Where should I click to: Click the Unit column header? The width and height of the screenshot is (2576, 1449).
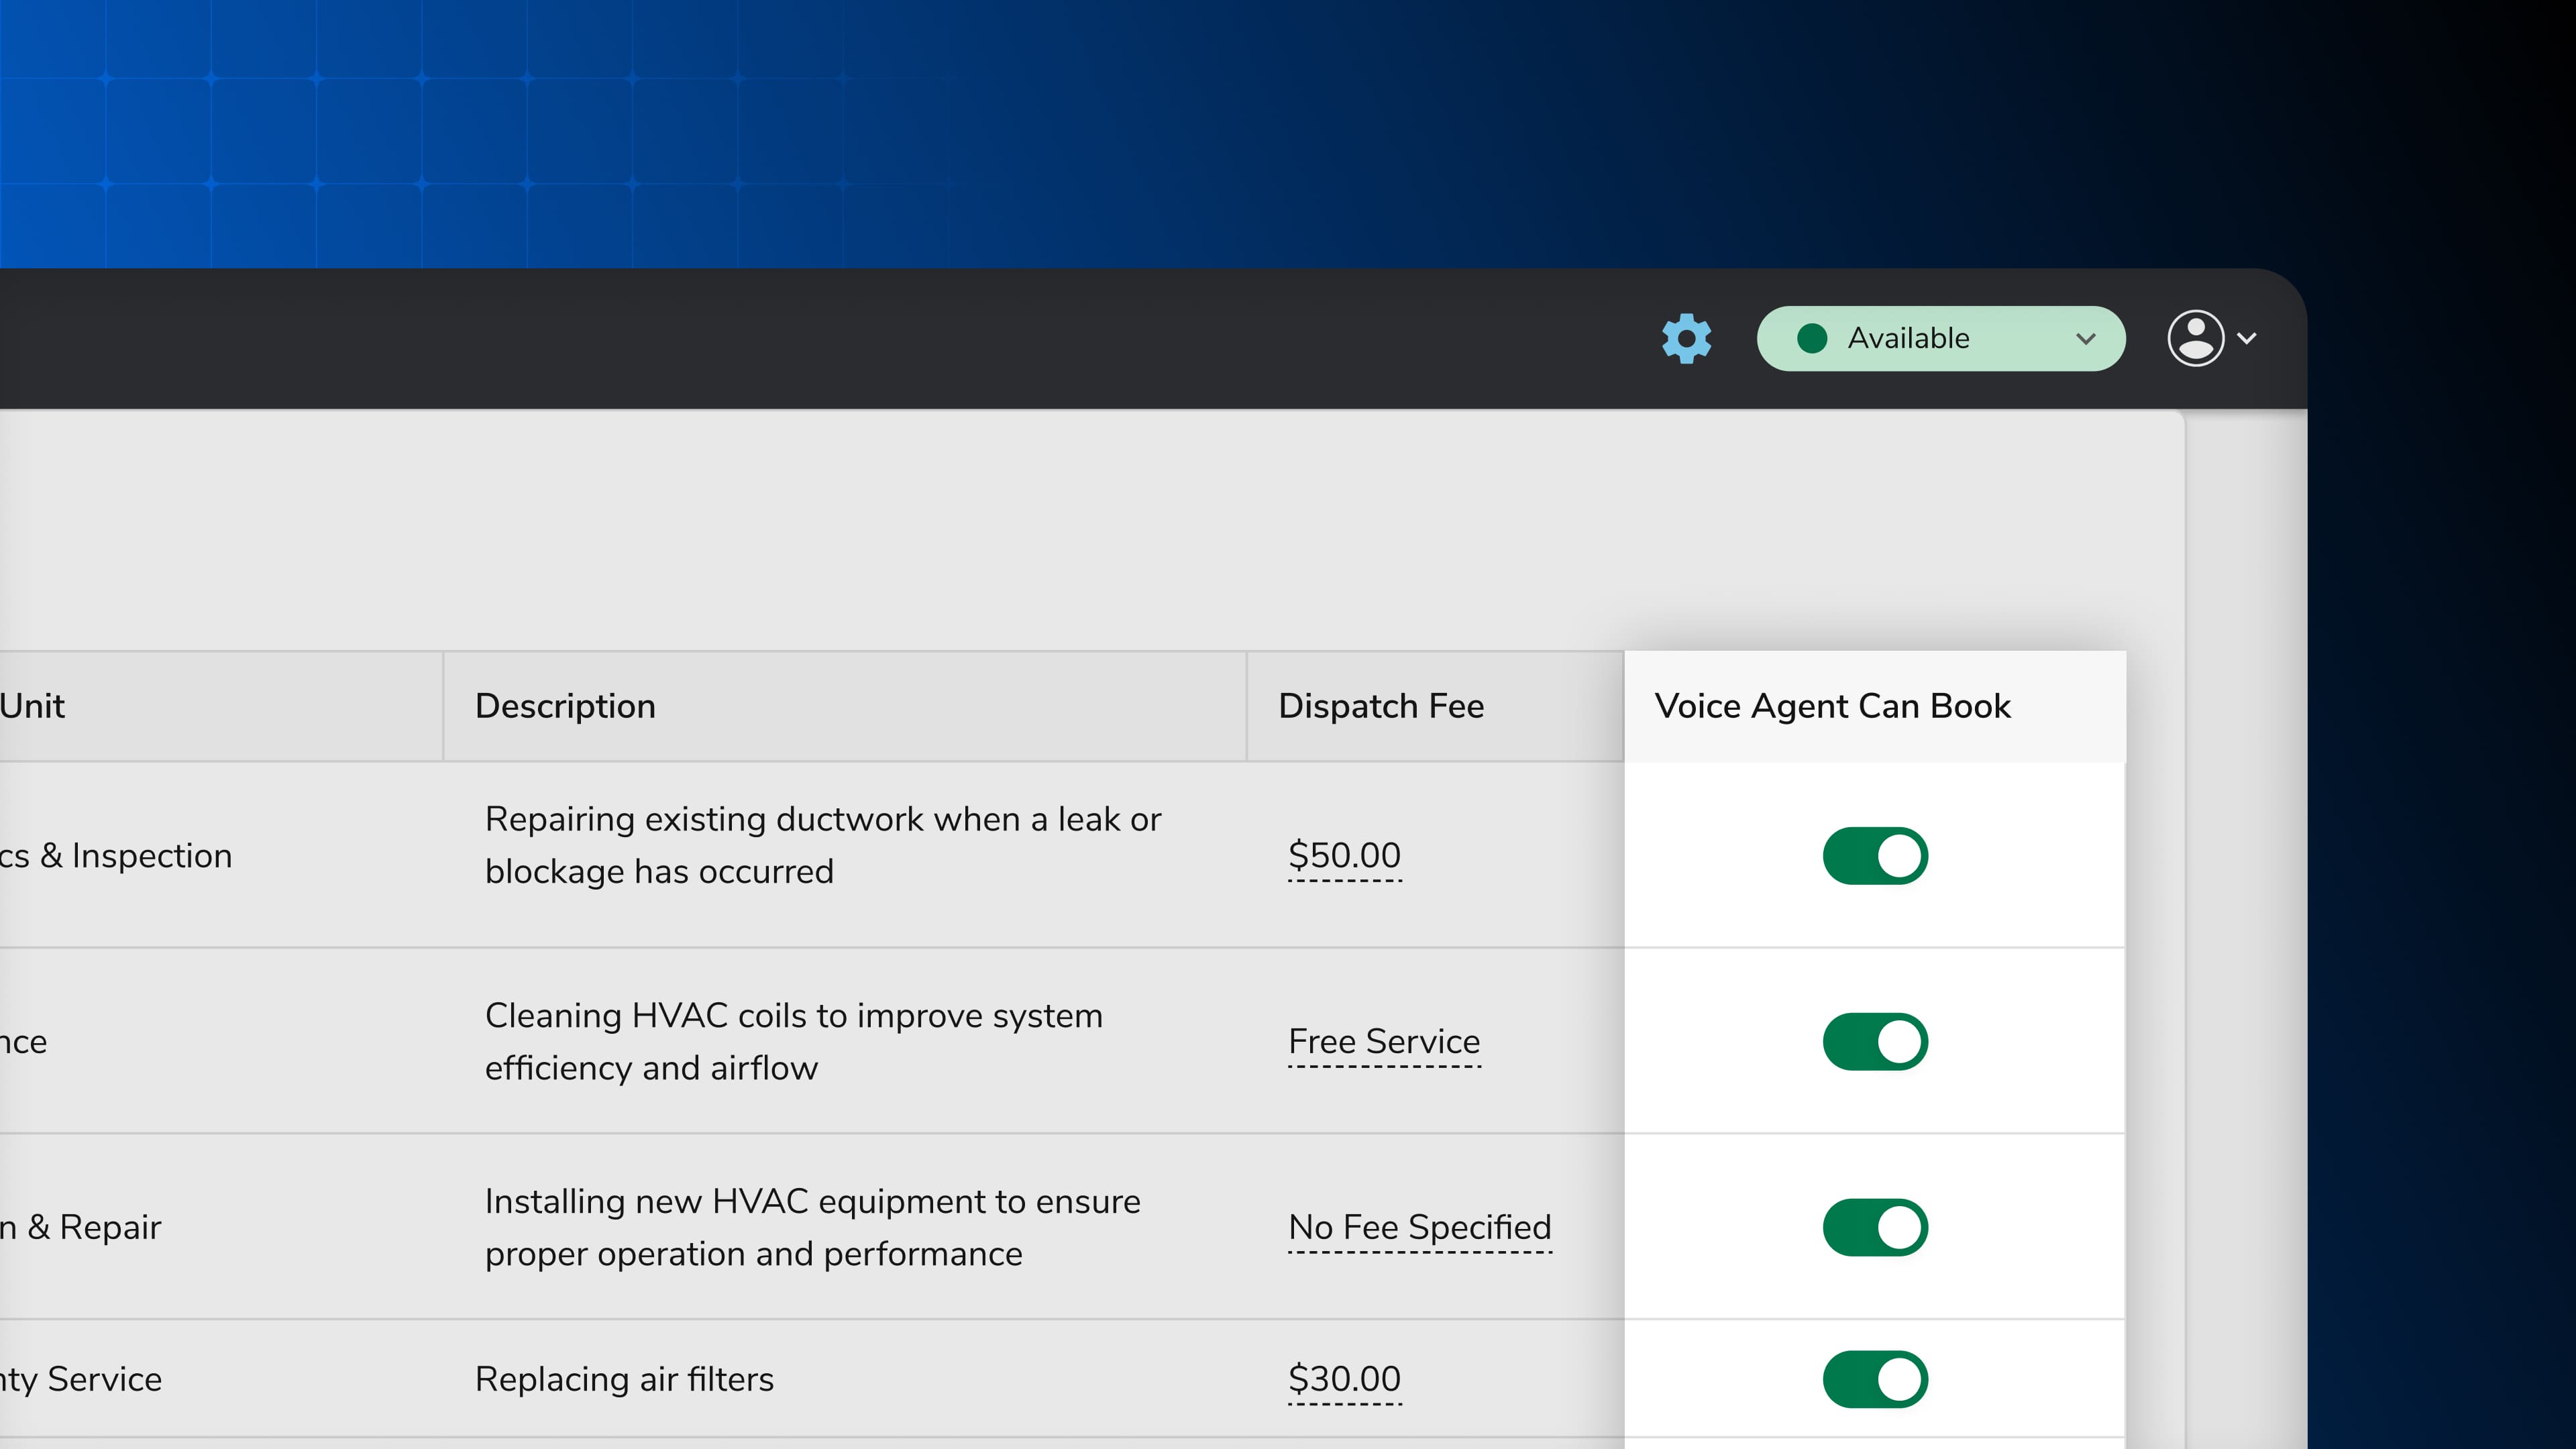pyautogui.click(x=32, y=707)
